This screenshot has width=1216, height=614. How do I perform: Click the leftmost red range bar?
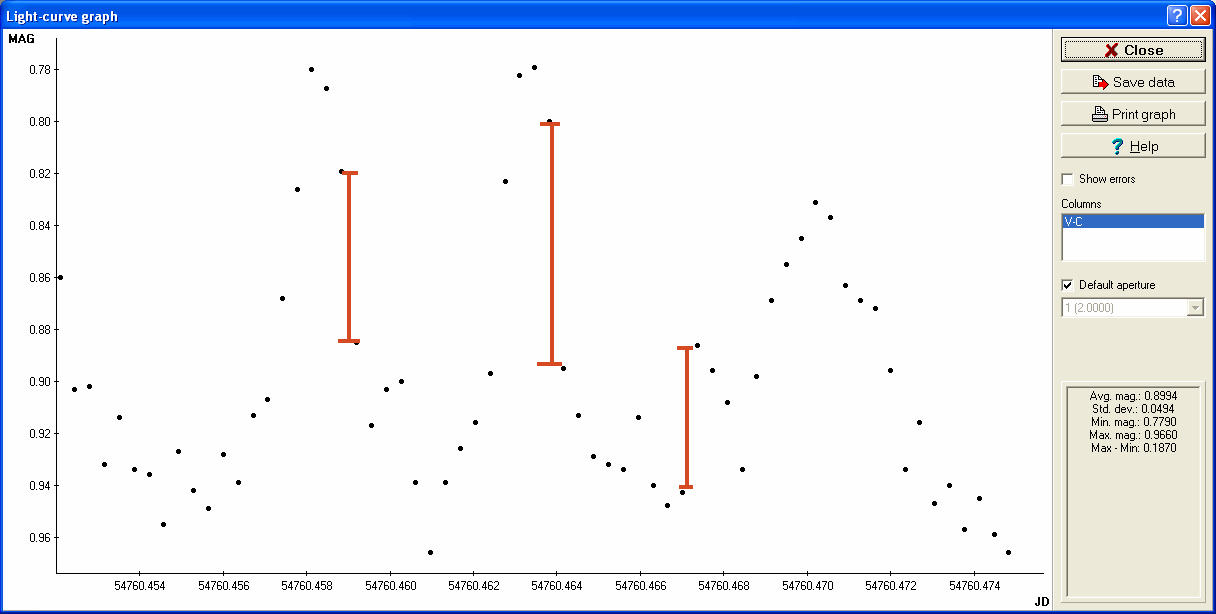(x=348, y=256)
